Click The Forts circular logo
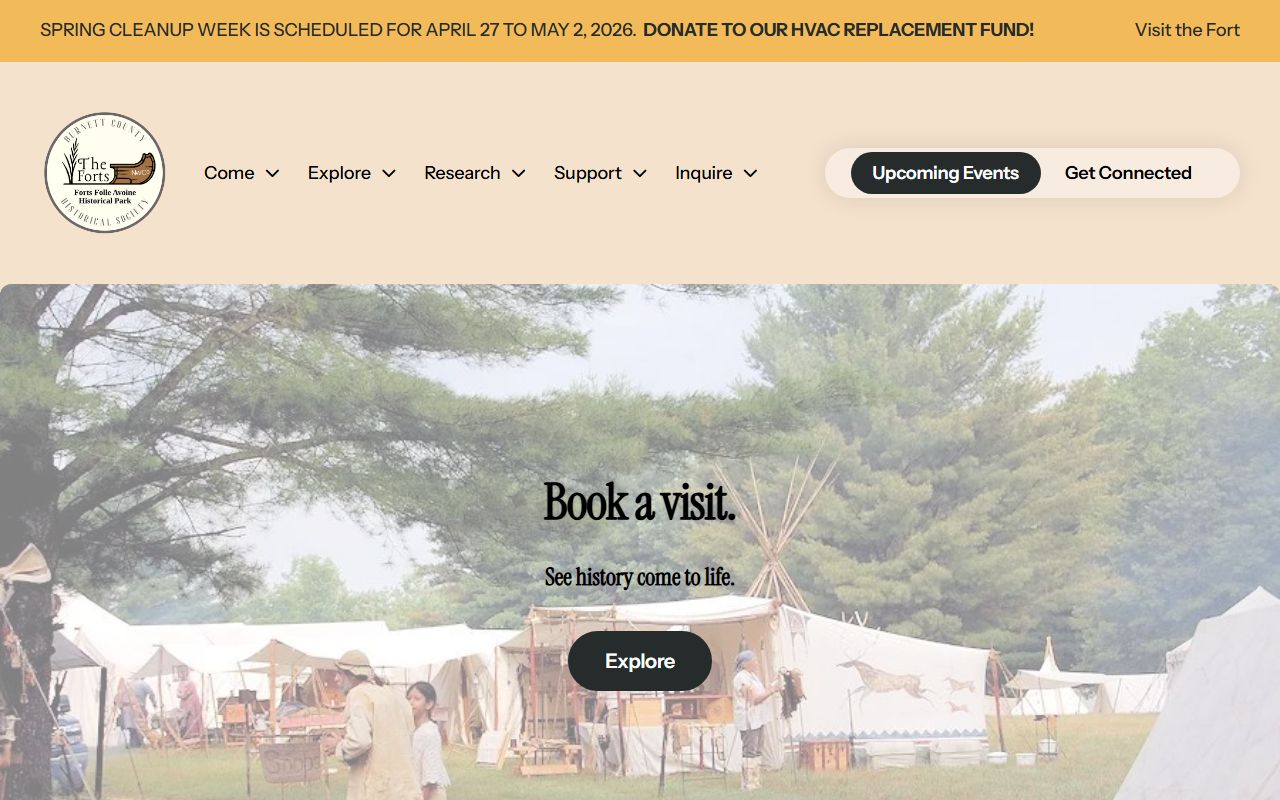 tap(105, 173)
